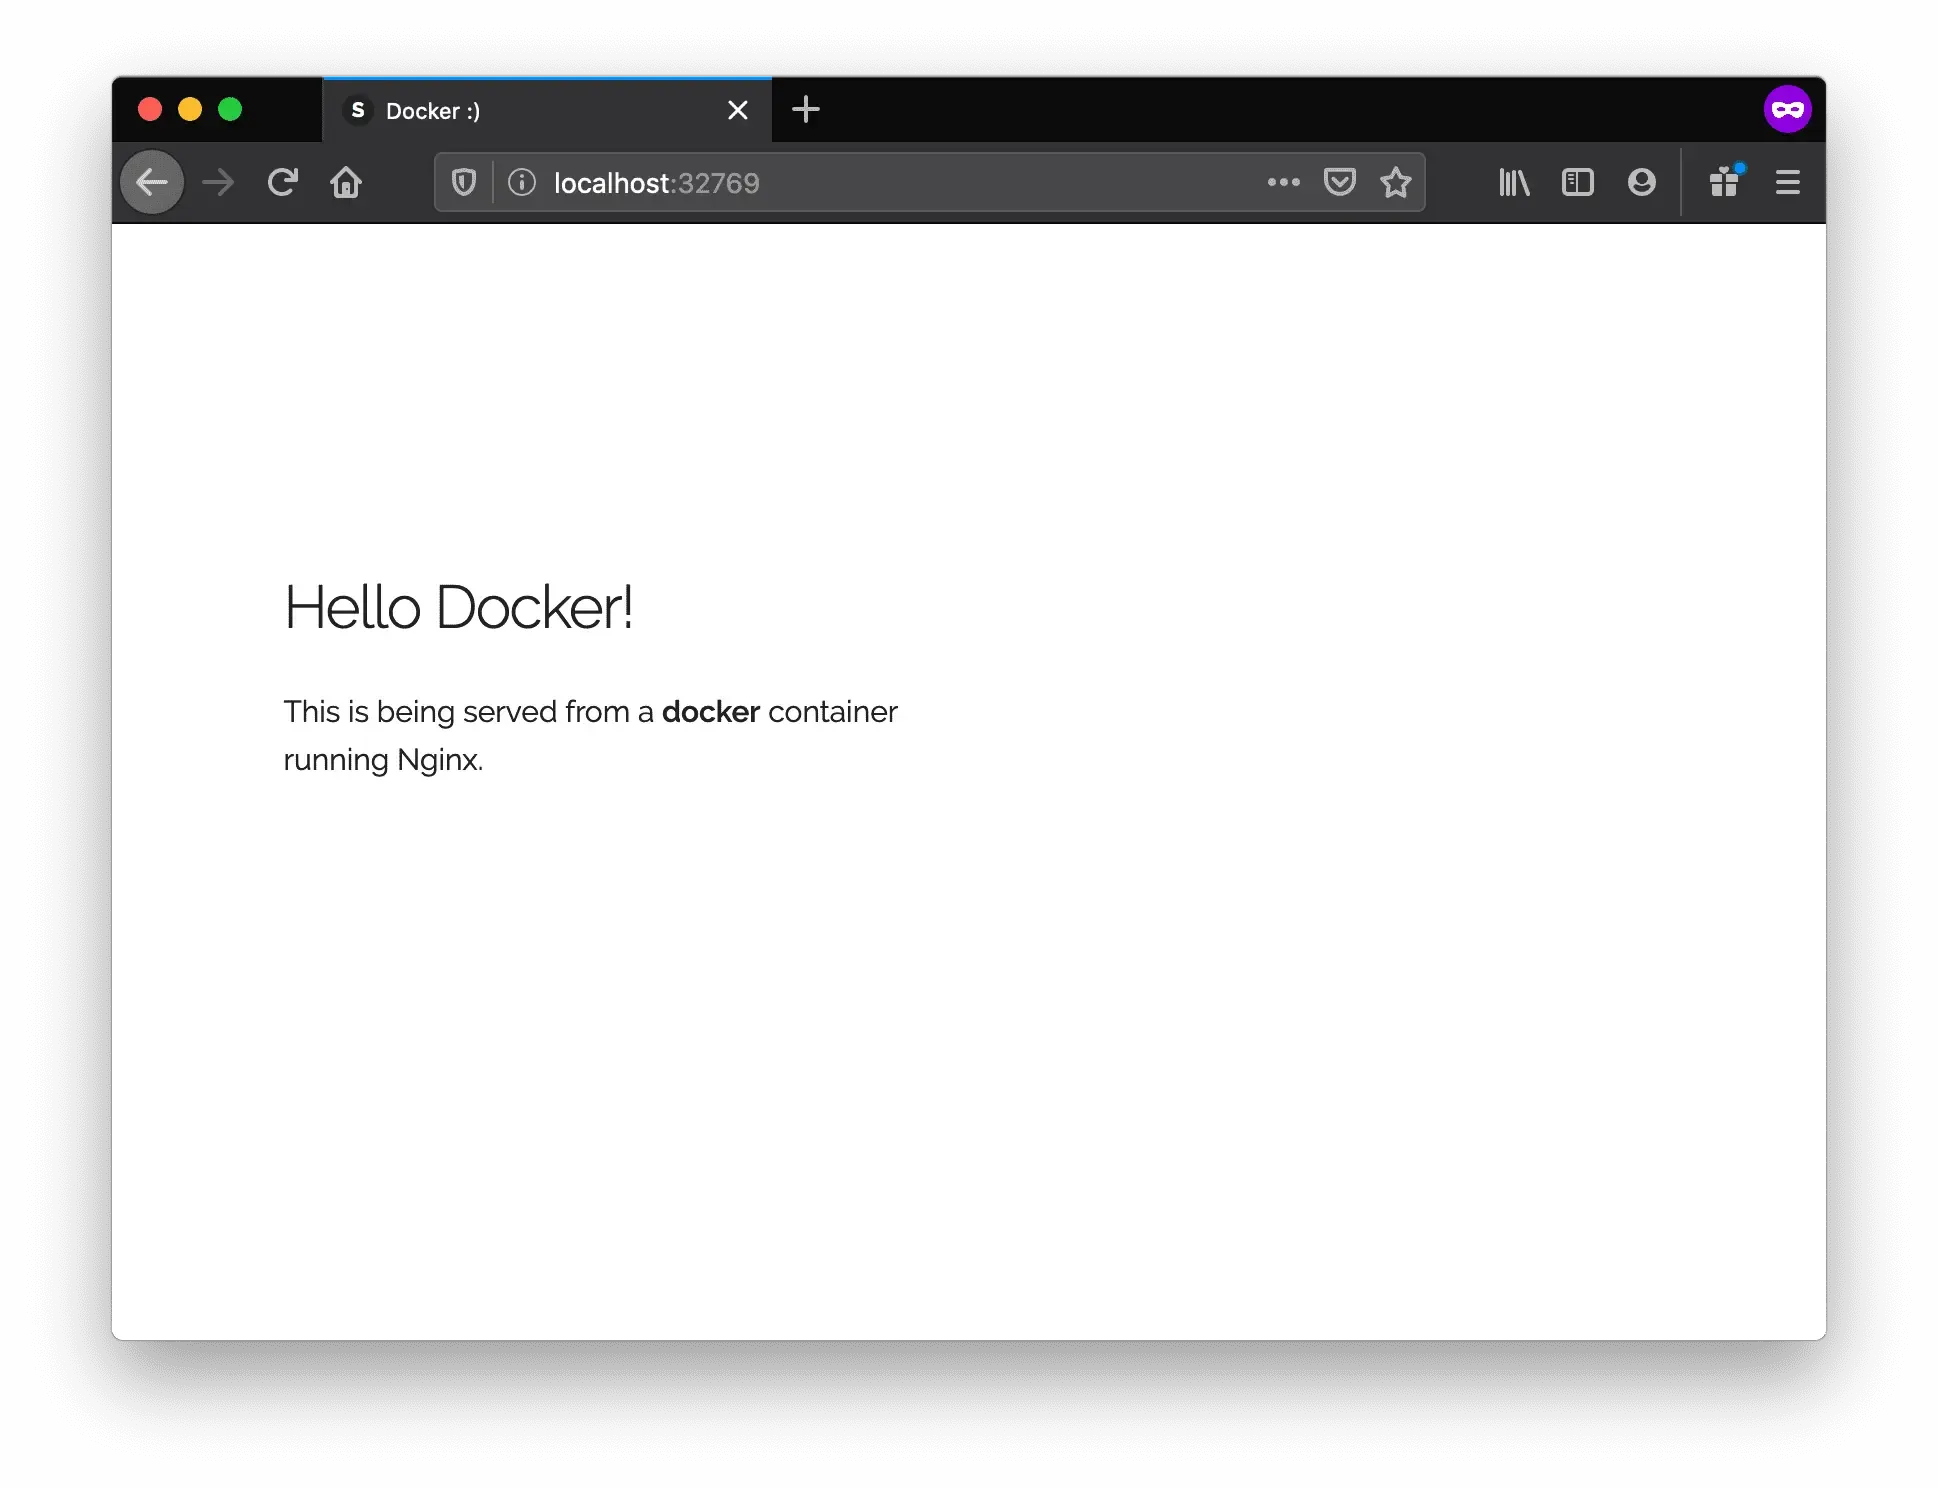Click the Hello Docker! heading
Viewport: 1938px width, 1488px height.
pyautogui.click(x=459, y=607)
